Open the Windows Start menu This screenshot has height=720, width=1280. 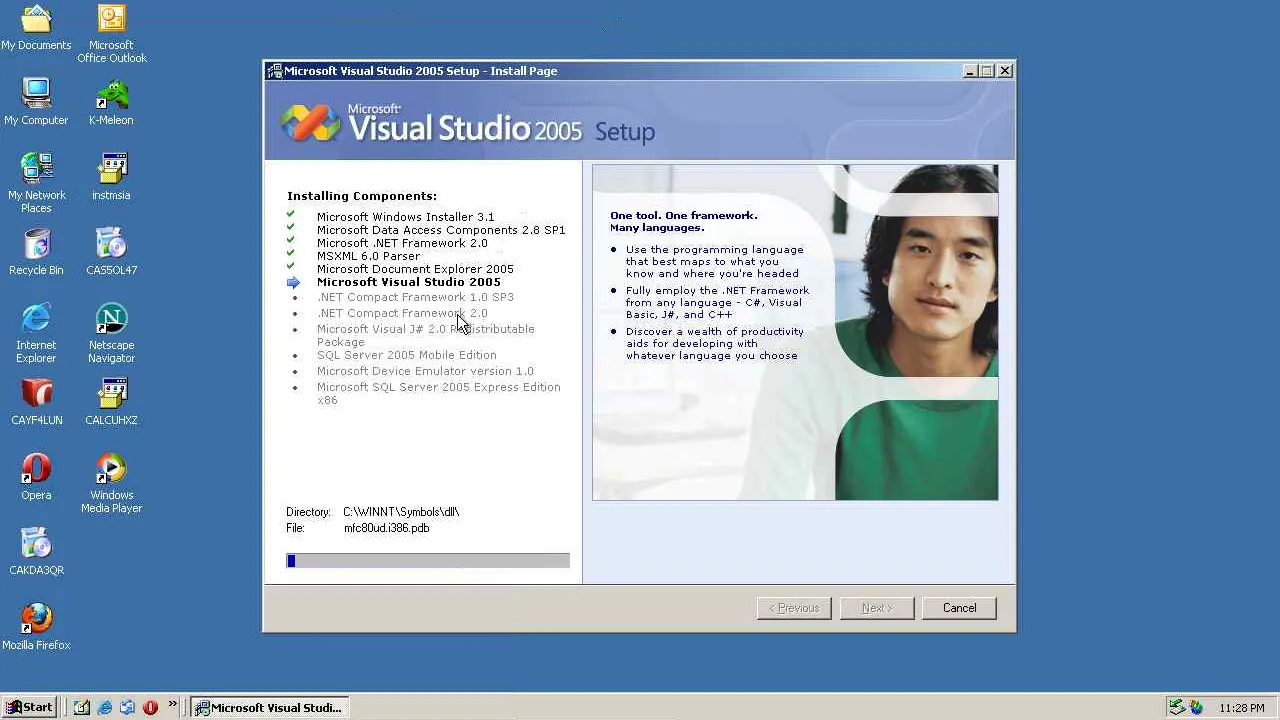click(29, 707)
